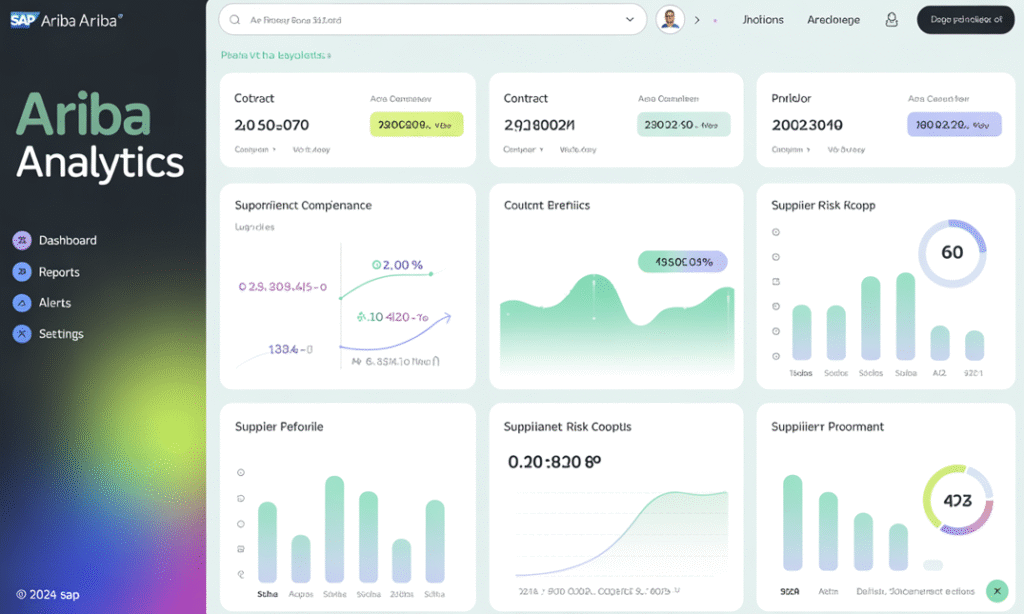
Task: Select the Jnotions item in the top bar
Action: (763, 20)
